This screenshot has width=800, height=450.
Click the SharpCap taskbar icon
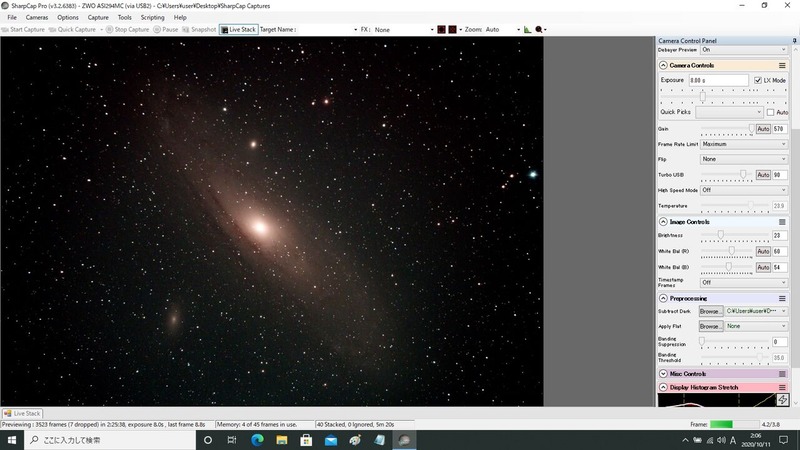404,440
